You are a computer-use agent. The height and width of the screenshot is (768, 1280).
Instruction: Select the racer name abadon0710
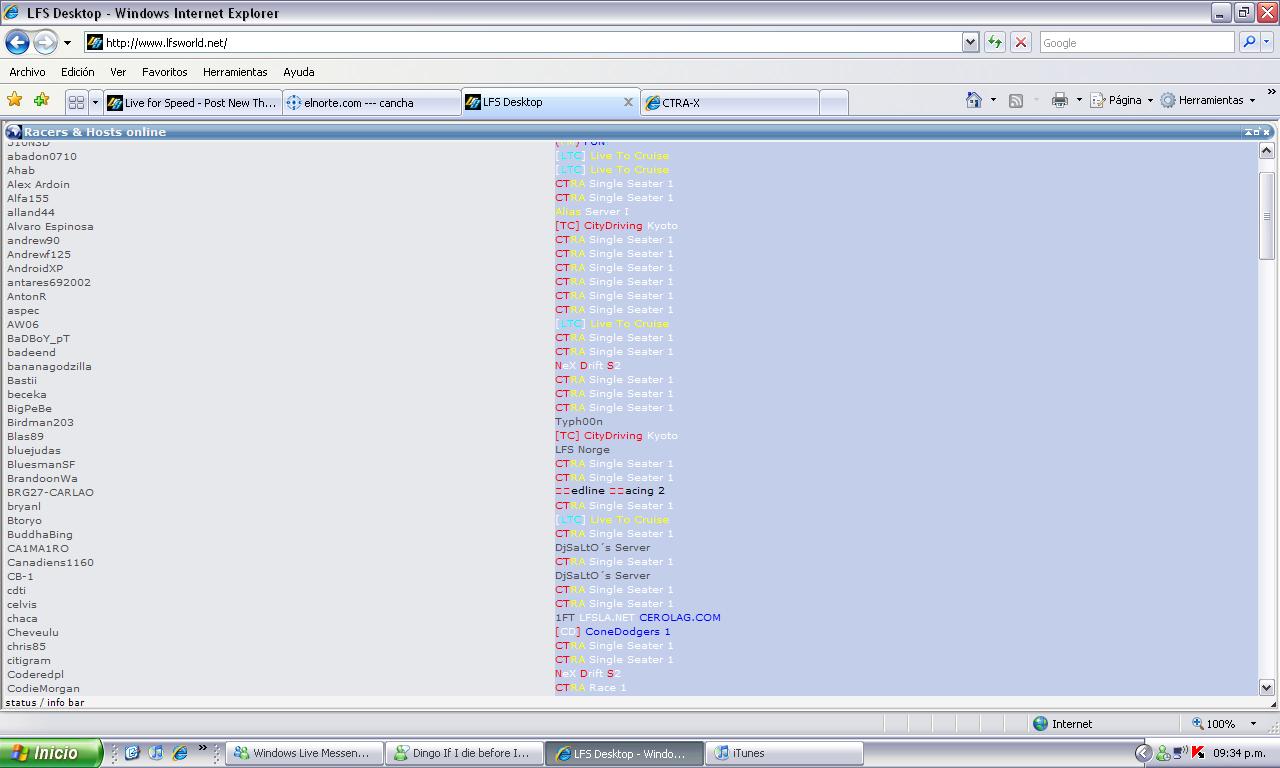coord(42,156)
